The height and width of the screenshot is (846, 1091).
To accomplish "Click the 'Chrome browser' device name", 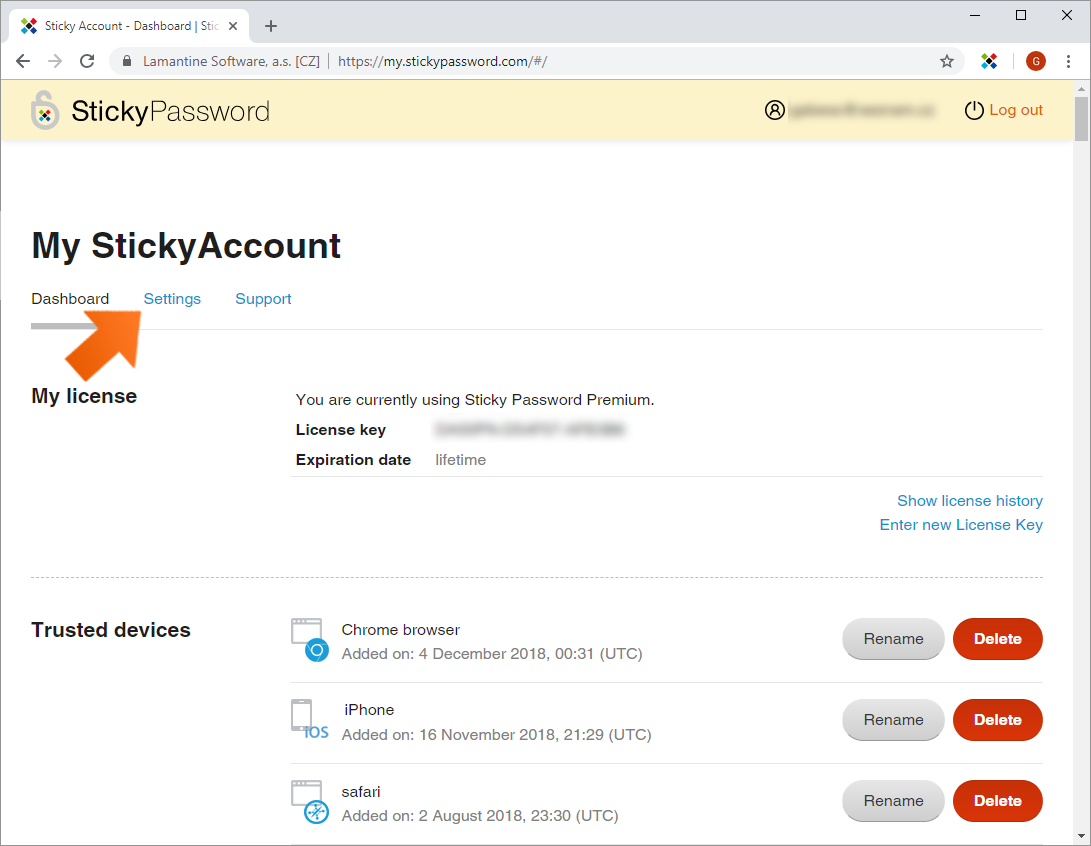I will pos(401,630).
